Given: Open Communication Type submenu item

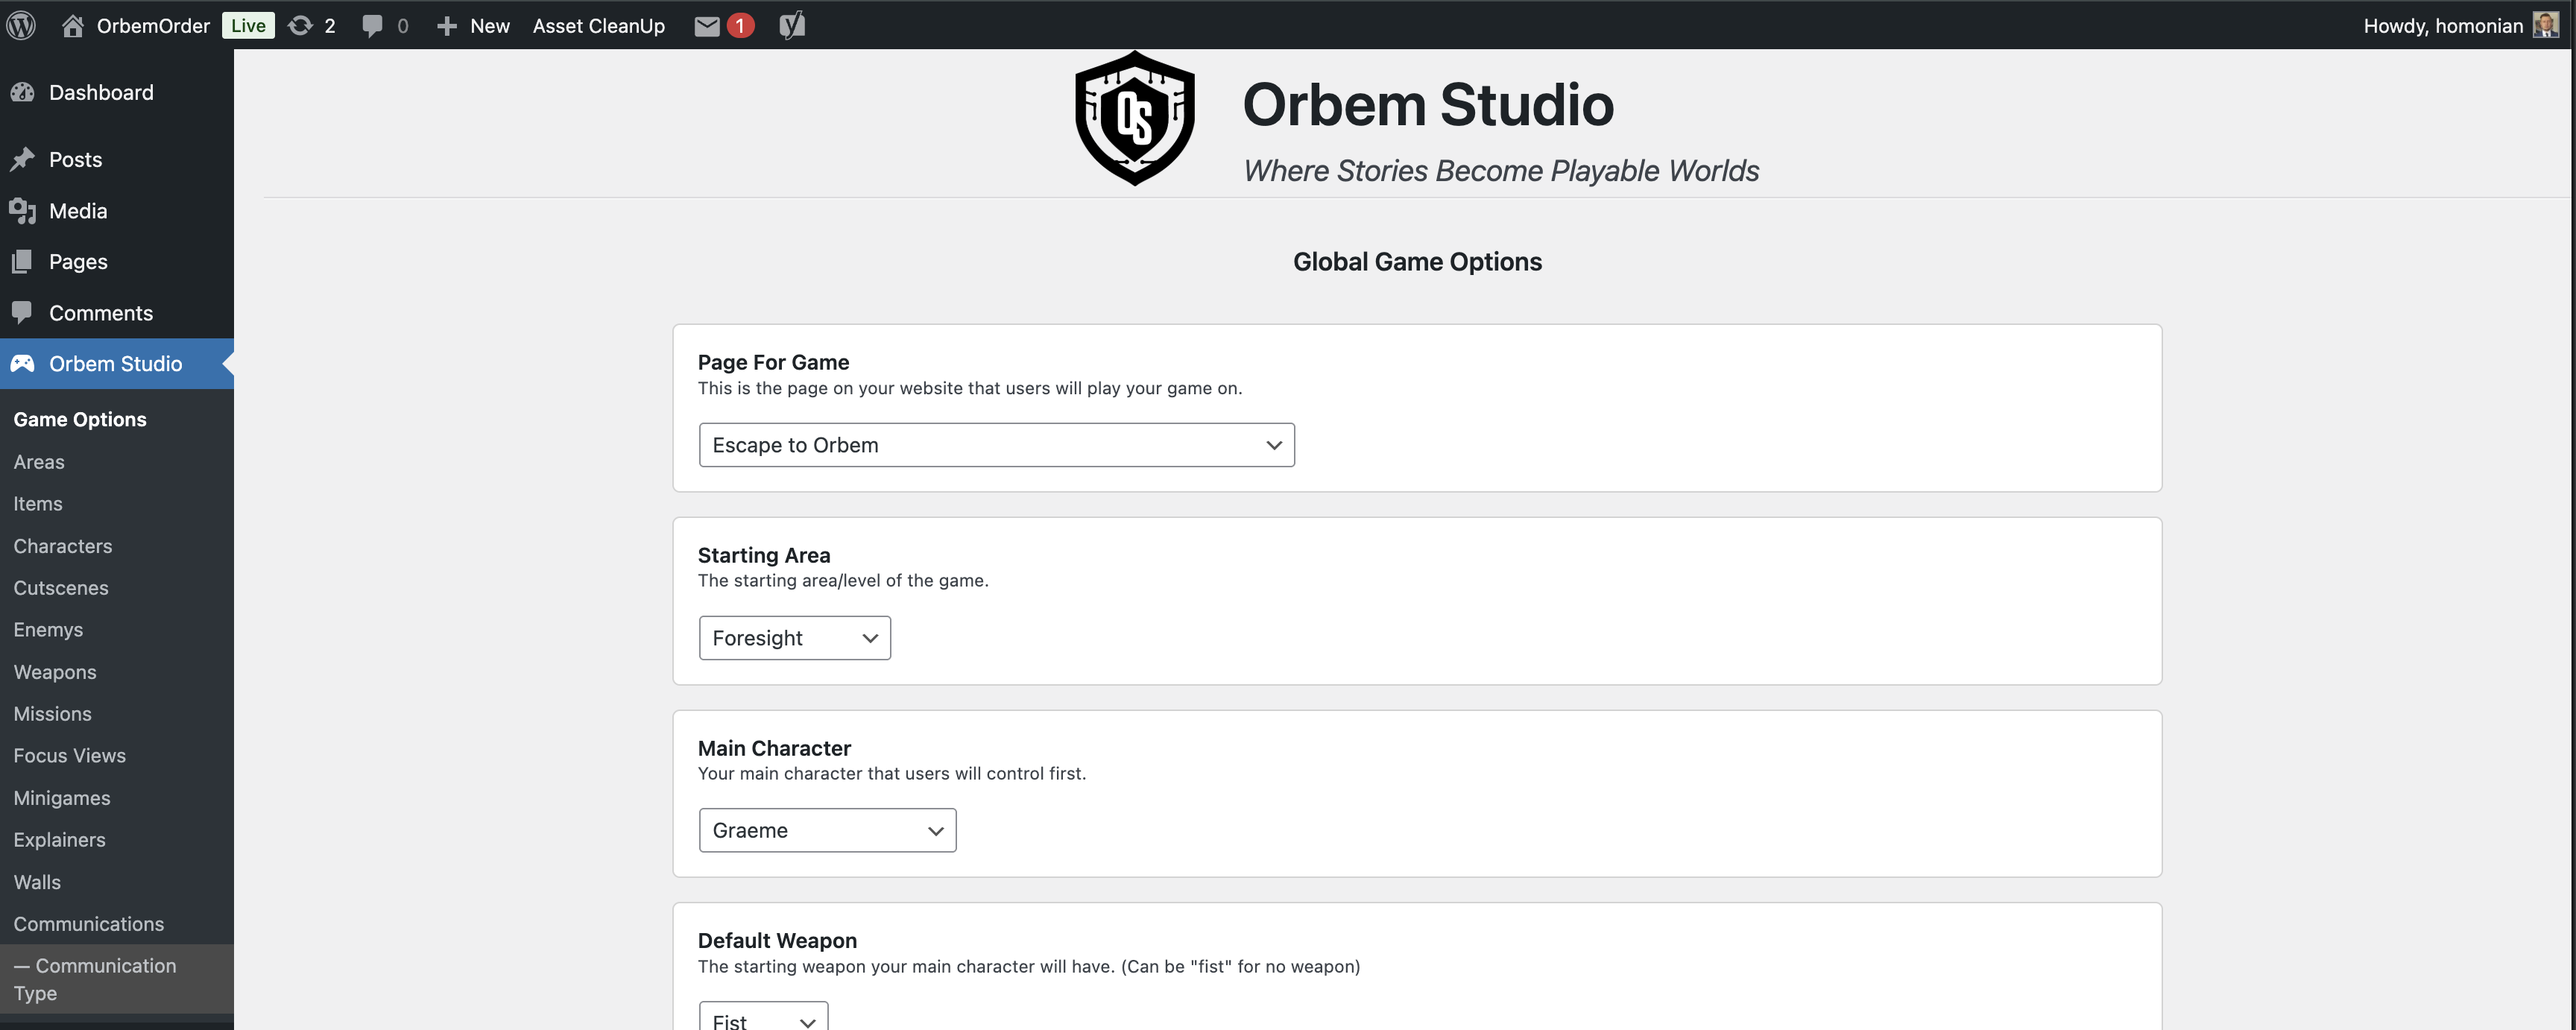Looking at the screenshot, I should [x=95, y=979].
